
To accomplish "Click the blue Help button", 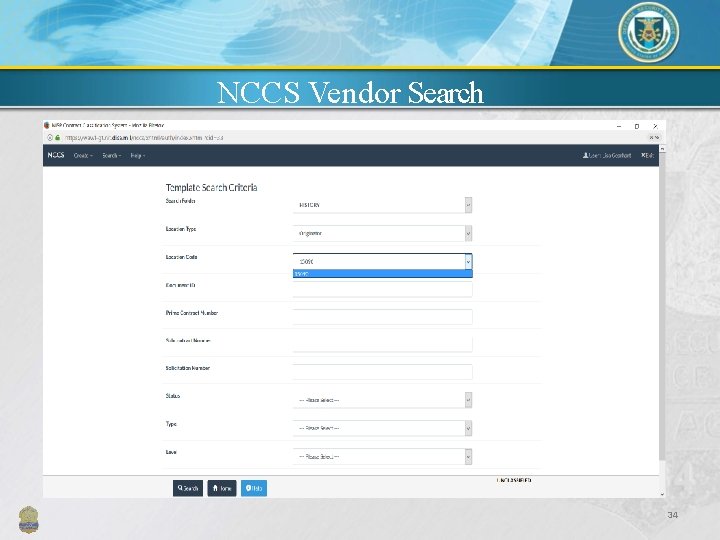I will point(254,488).
